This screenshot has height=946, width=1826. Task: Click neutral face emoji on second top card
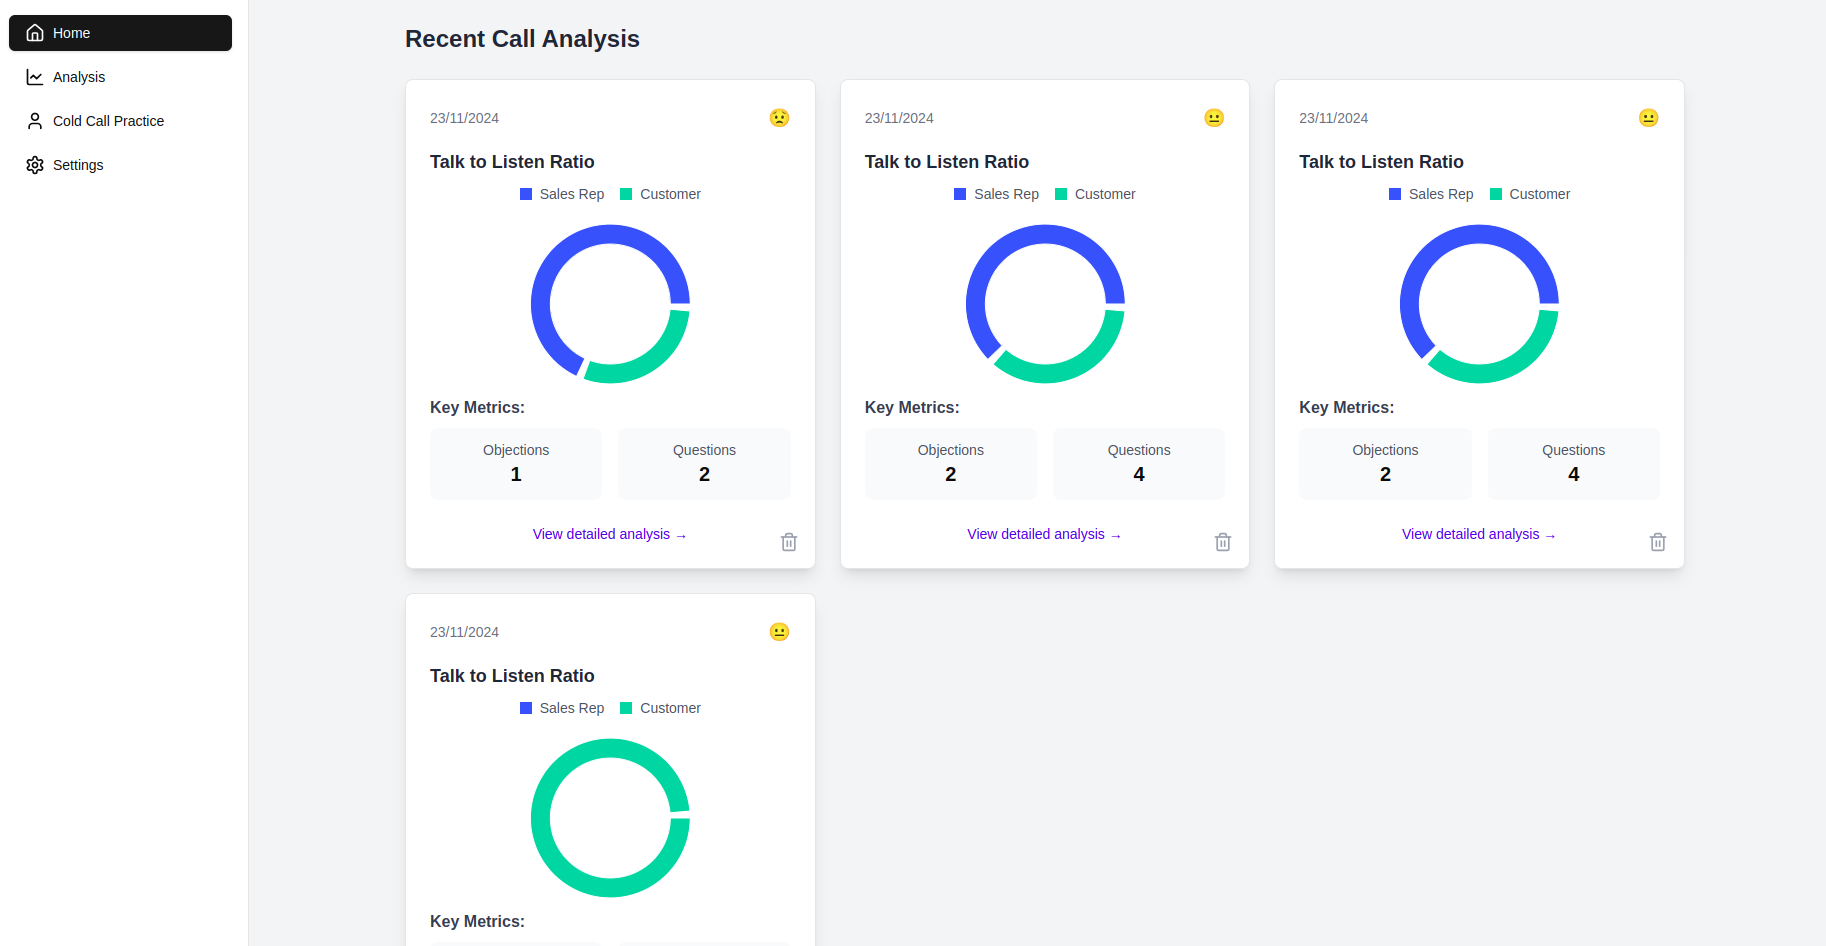point(1214,118)
